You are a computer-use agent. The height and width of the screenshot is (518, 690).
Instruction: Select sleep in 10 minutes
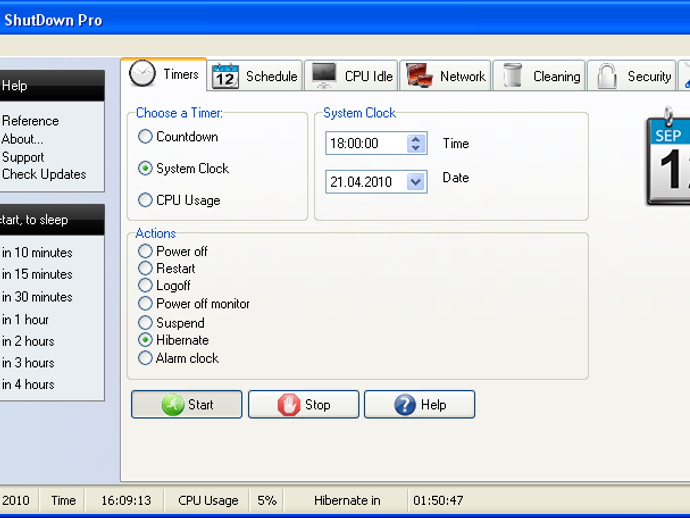37,252
